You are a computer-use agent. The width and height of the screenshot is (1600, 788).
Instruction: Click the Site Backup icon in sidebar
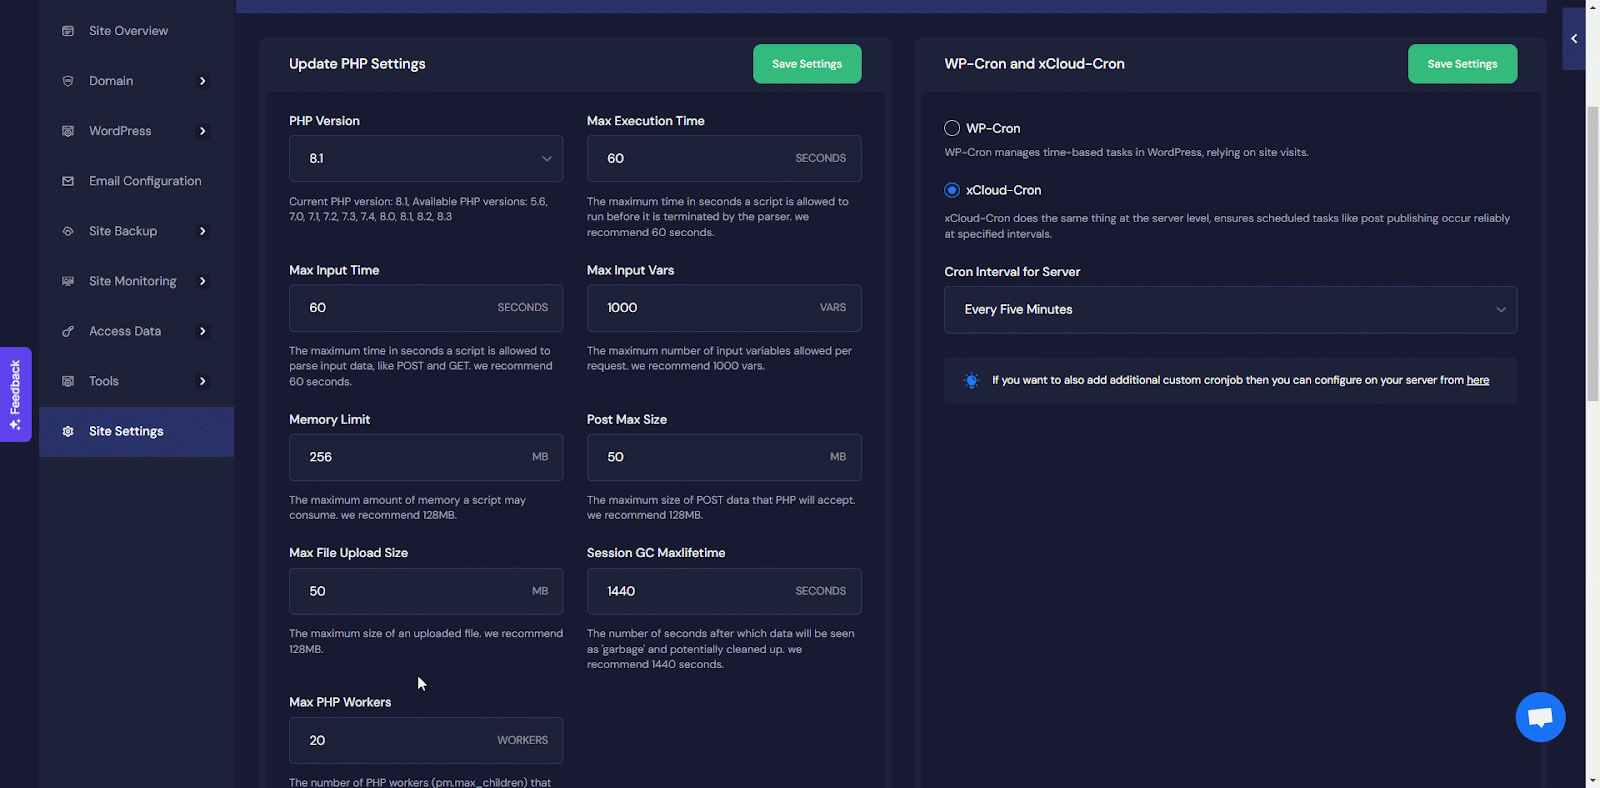(68, 231)
